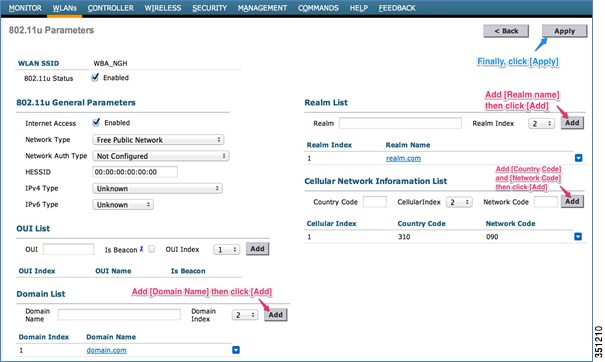Open the CellularIndex dropdown

click(459, 202)
